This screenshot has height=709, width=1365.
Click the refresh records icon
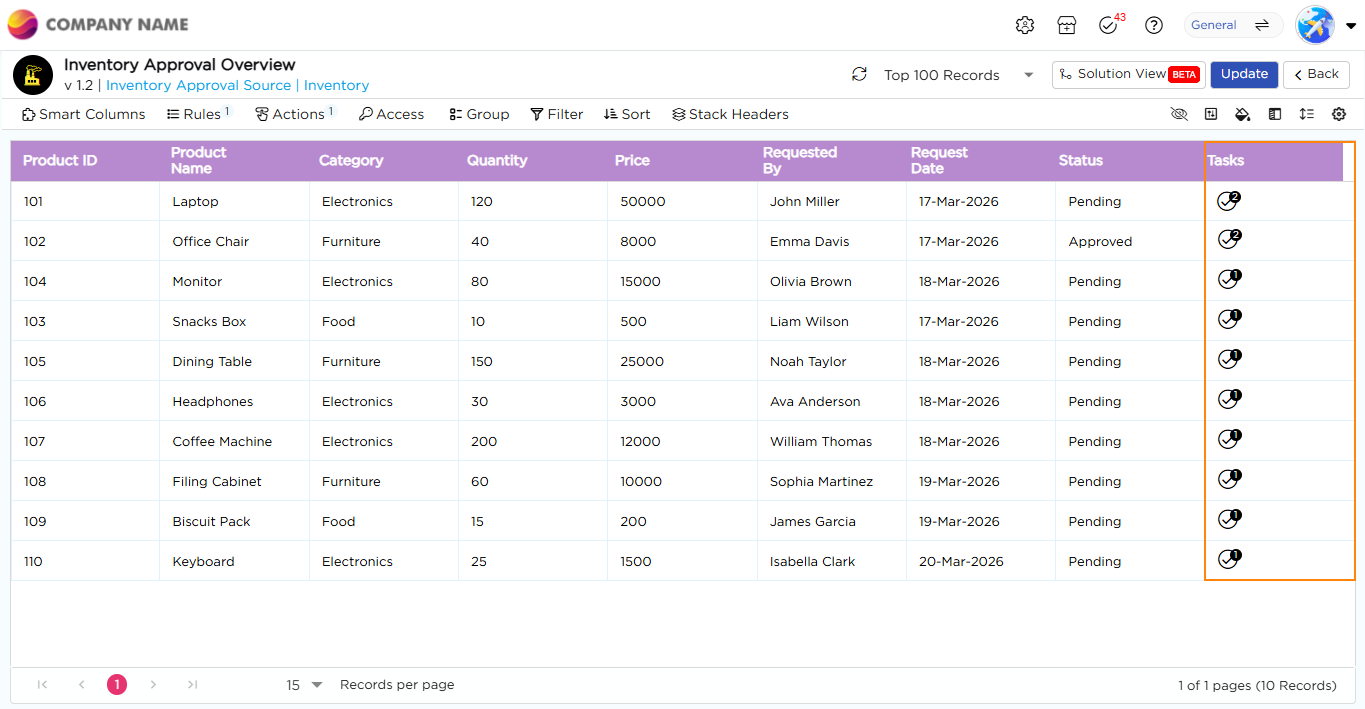[x=859, y=75]
